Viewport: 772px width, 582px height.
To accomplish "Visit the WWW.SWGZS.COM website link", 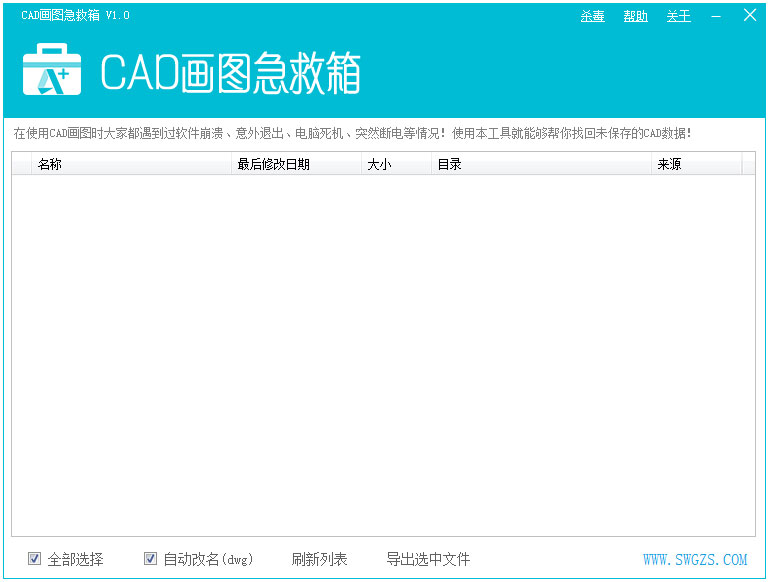I will coord(695,560).
